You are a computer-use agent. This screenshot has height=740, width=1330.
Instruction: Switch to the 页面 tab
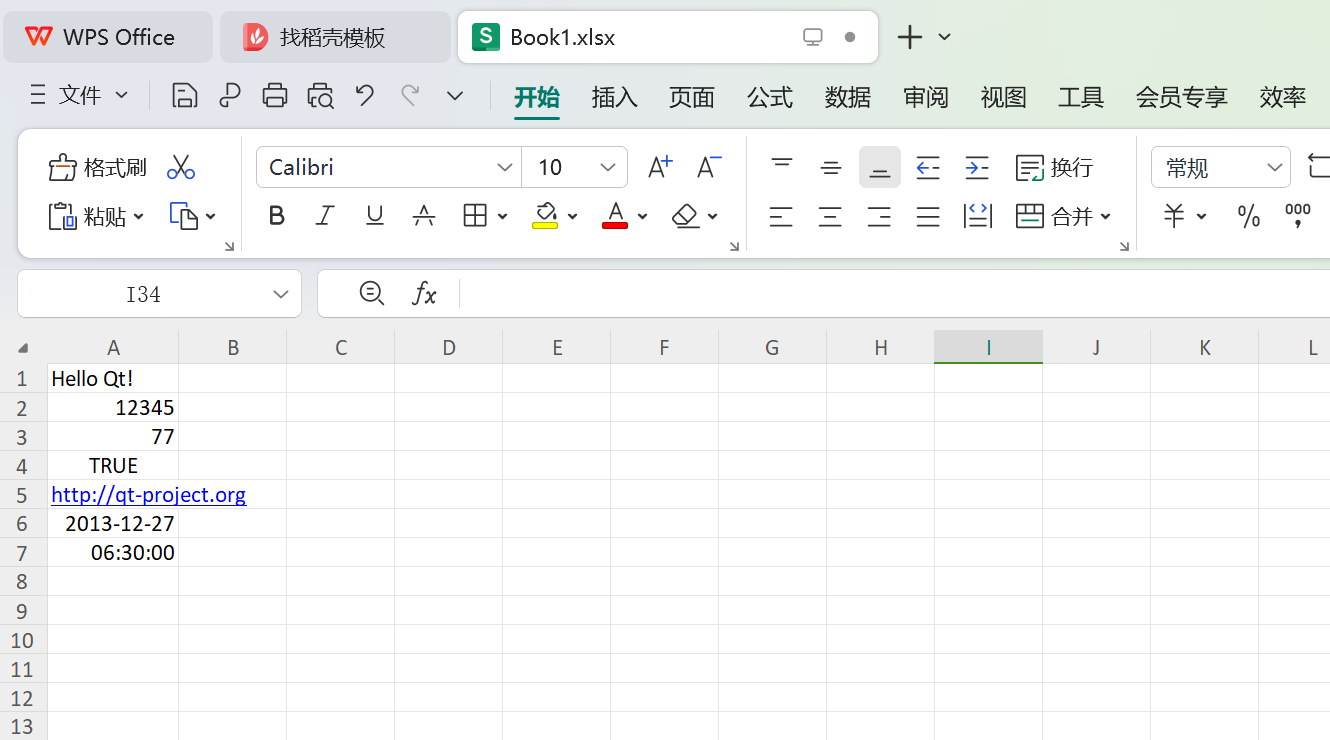692,97
